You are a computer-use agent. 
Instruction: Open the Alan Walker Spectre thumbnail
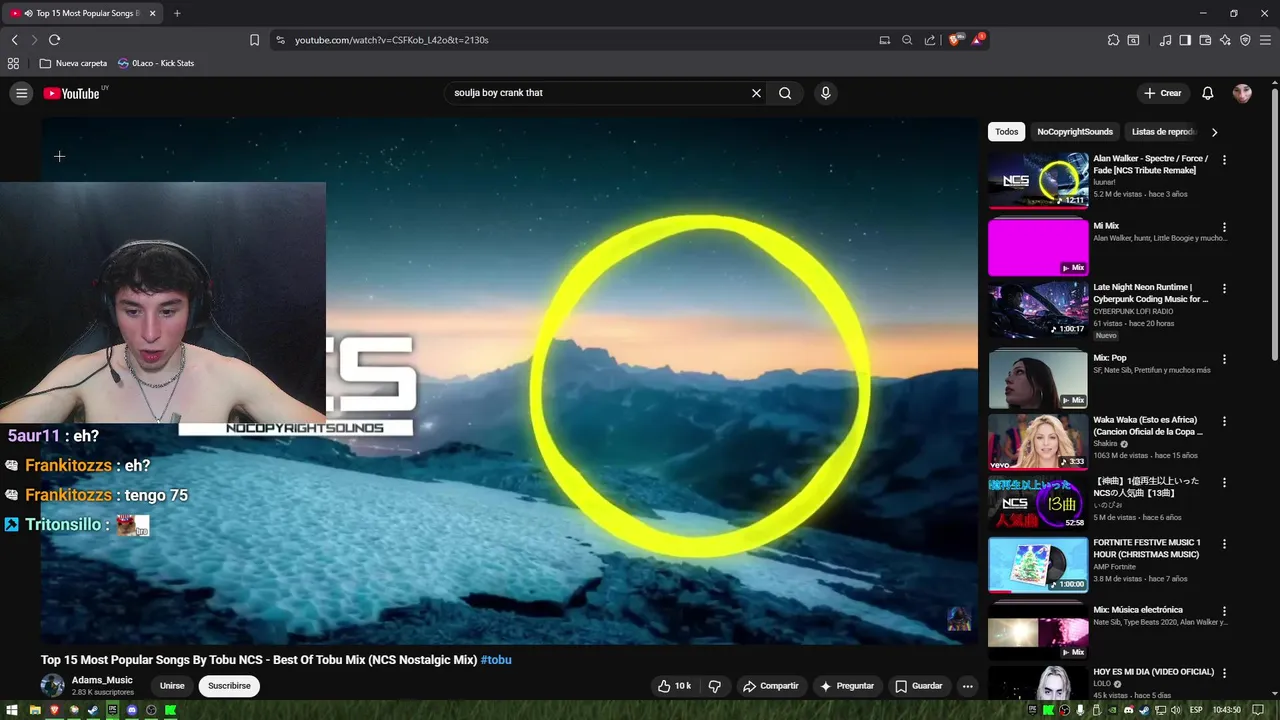click(1038, 180)
